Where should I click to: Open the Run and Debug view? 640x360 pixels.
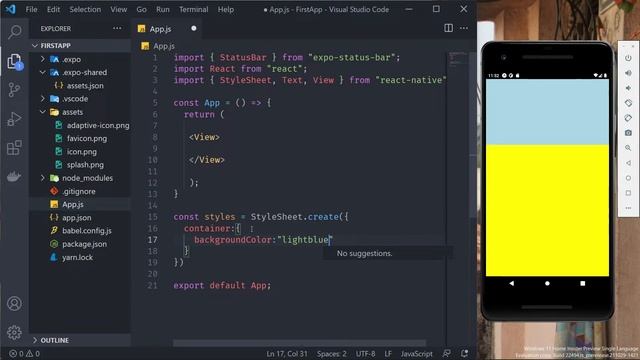click(x=14, y=119)
